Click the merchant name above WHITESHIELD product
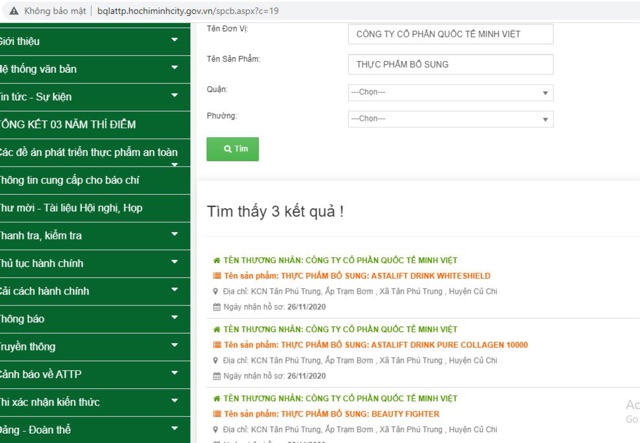The width and height of the screenshot is (640, 443). click(340, 260)
